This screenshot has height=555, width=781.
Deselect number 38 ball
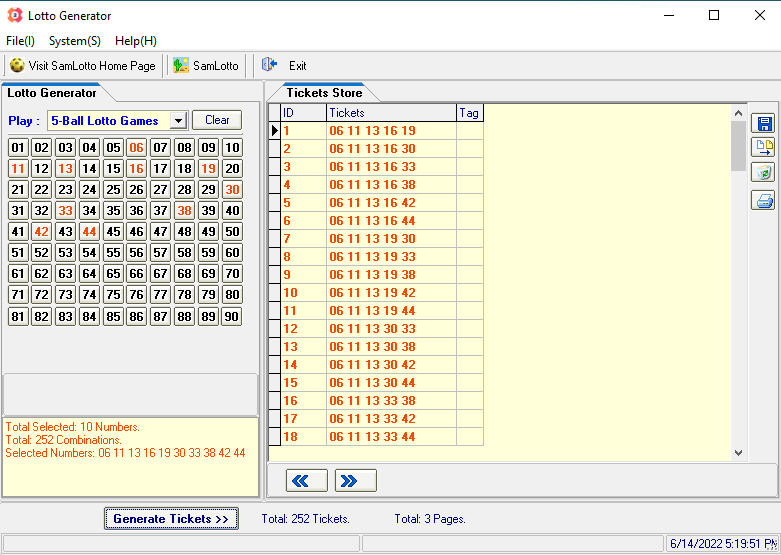point(184,210)
